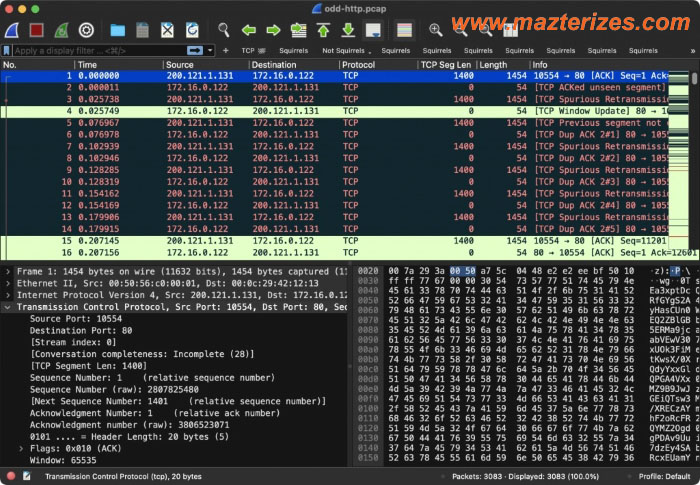Sort packets by Destination column
This screenshot has width=700, height=485.
pos(293,65)
